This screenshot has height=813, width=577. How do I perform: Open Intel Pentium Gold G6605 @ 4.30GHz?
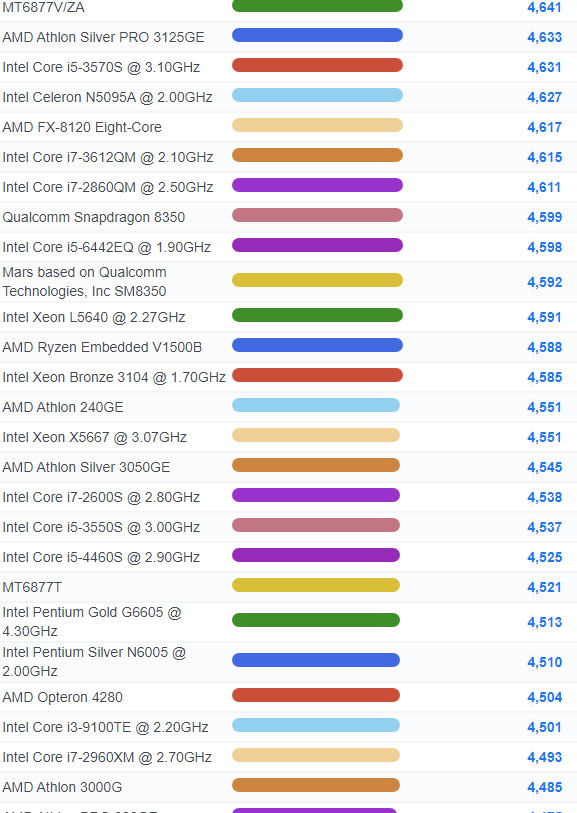pos(92,622)
